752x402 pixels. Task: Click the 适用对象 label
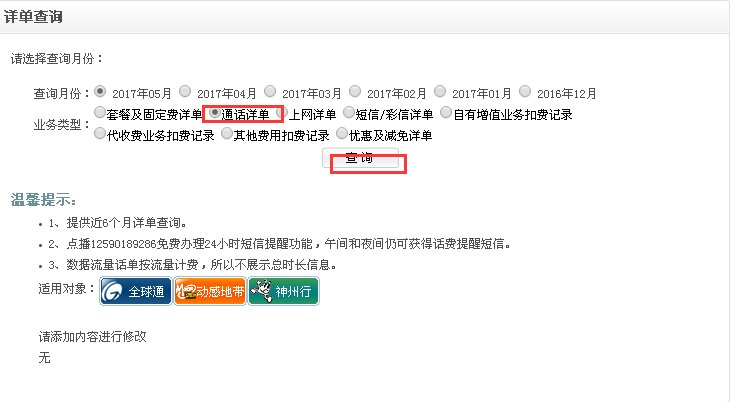(x=67, y=289)
